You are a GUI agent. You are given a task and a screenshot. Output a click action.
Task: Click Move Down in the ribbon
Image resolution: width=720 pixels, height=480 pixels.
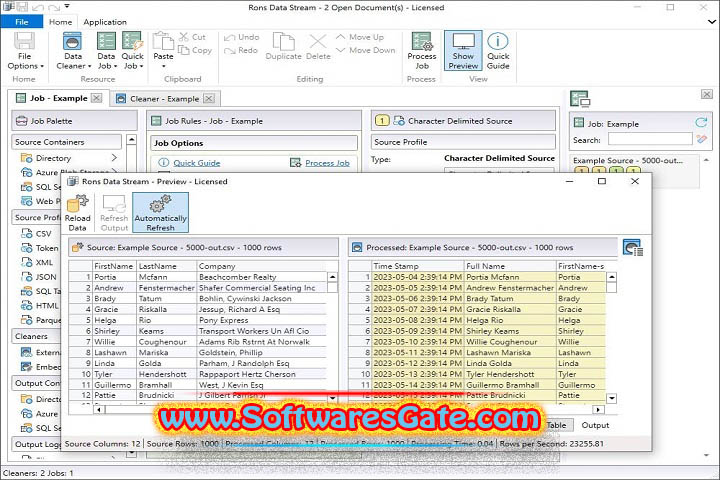[x=366, y=50]
